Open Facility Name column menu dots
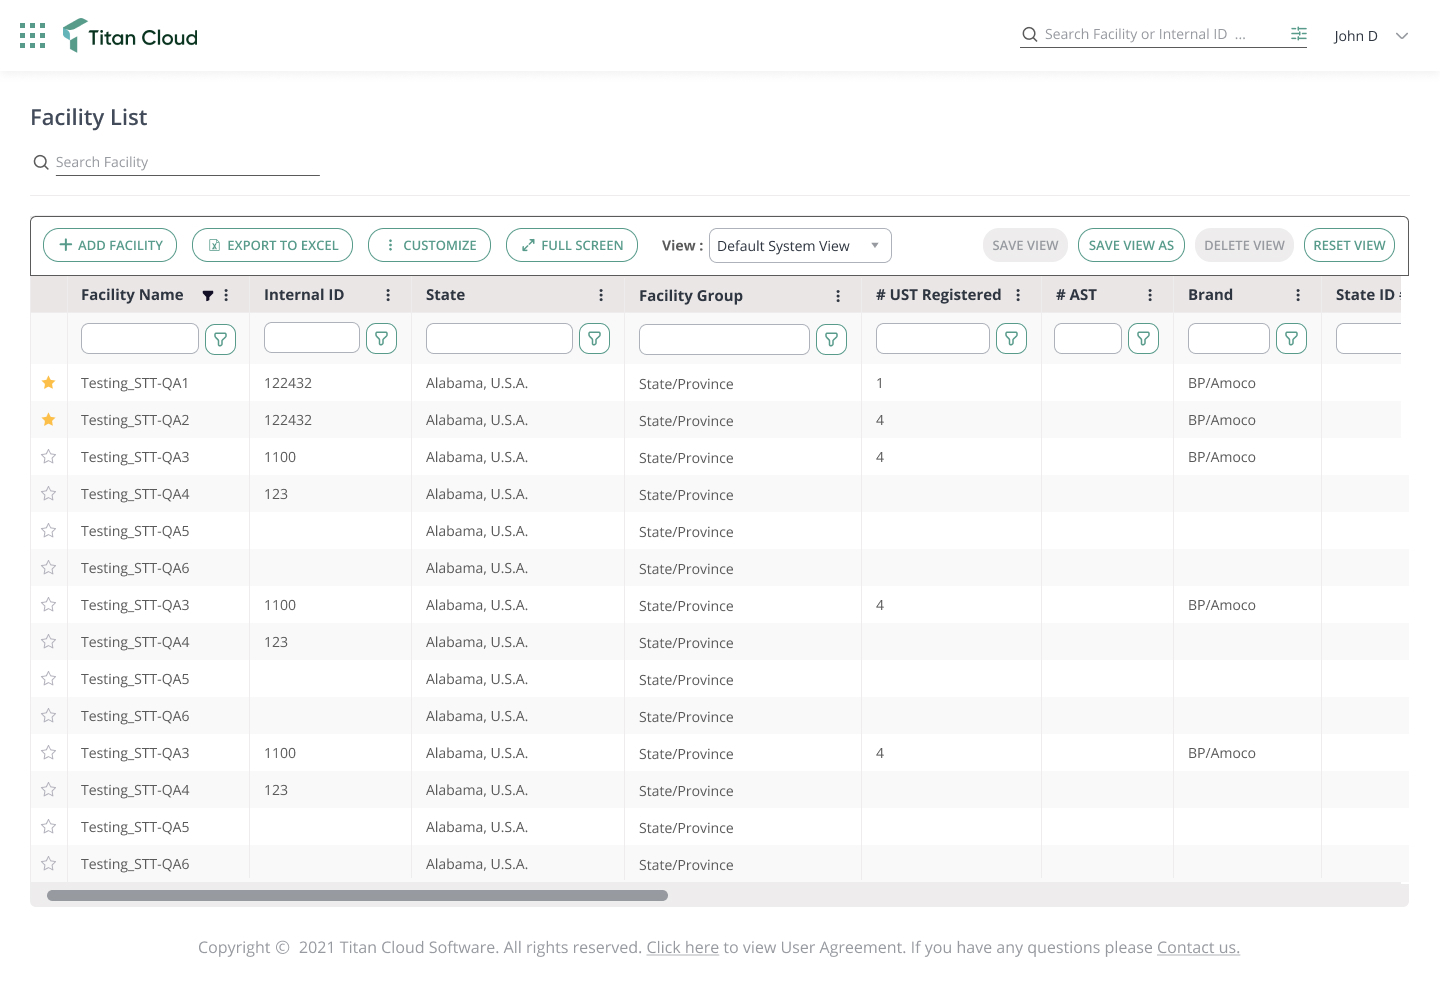 [227, 295]
